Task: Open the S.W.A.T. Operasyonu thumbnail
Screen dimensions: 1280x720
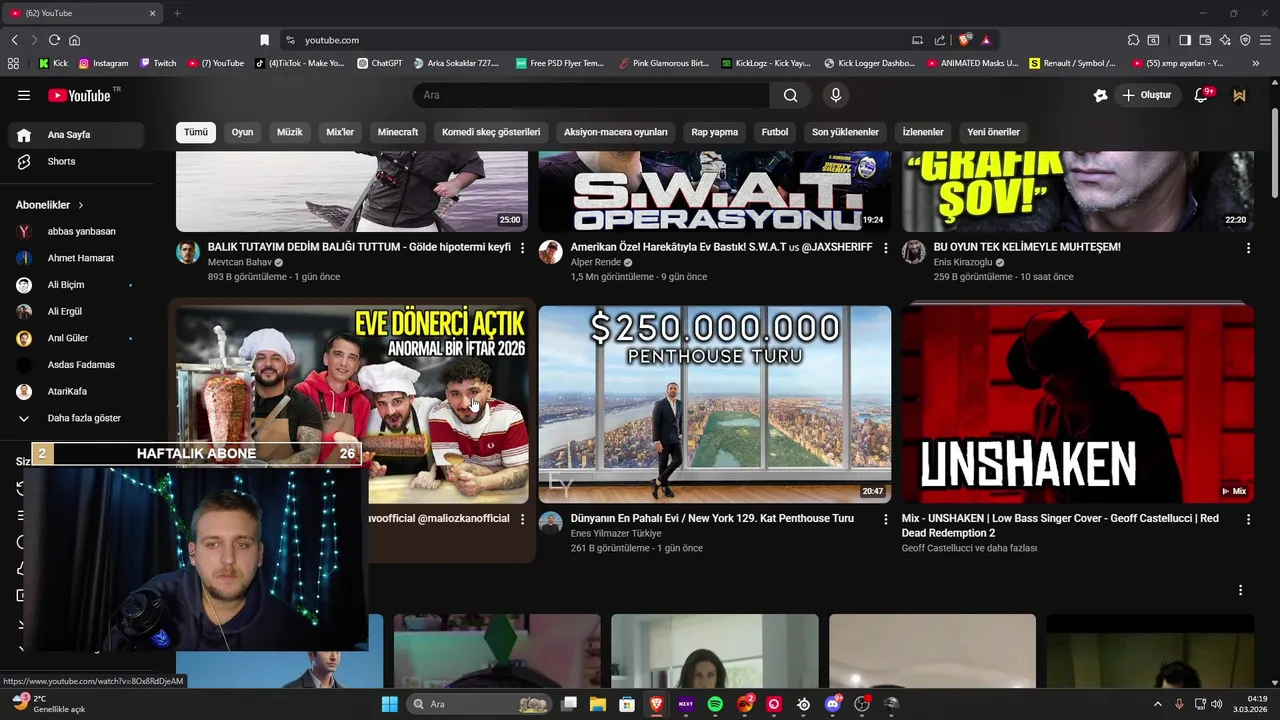Action: (x=715, y=192)
